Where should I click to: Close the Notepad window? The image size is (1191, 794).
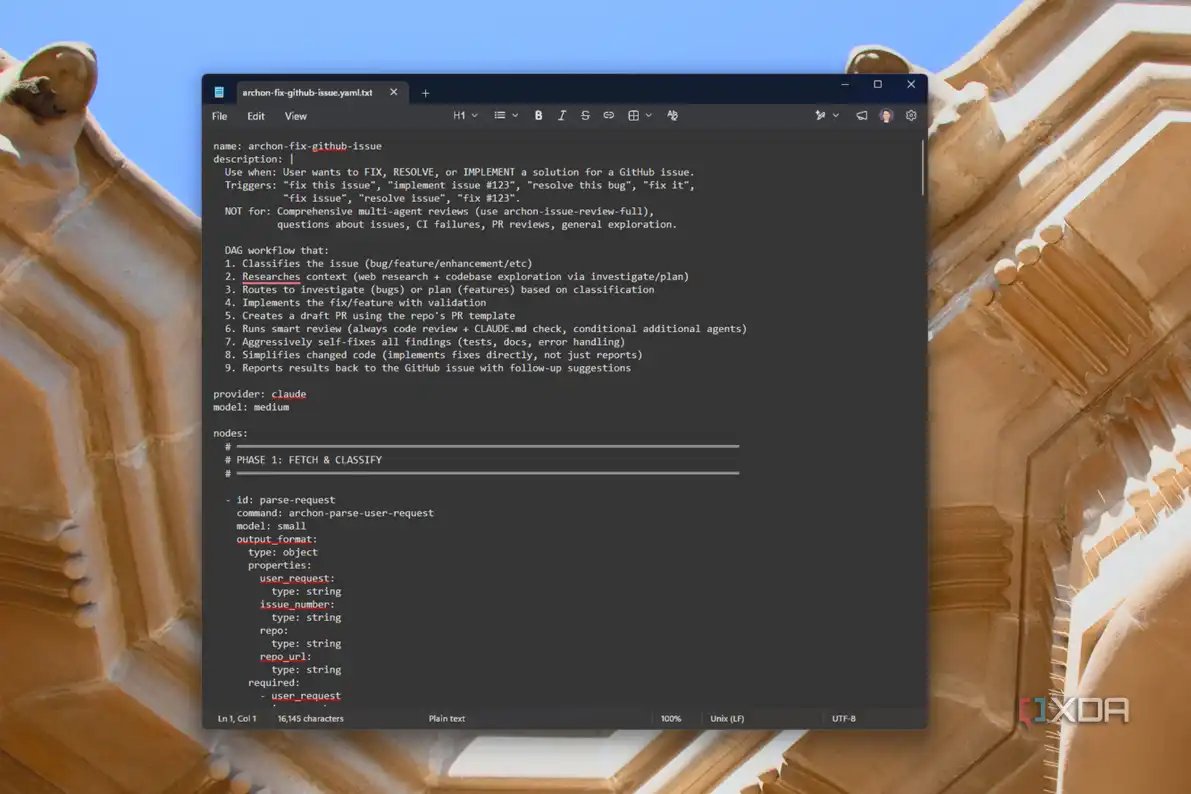[911, 84]
